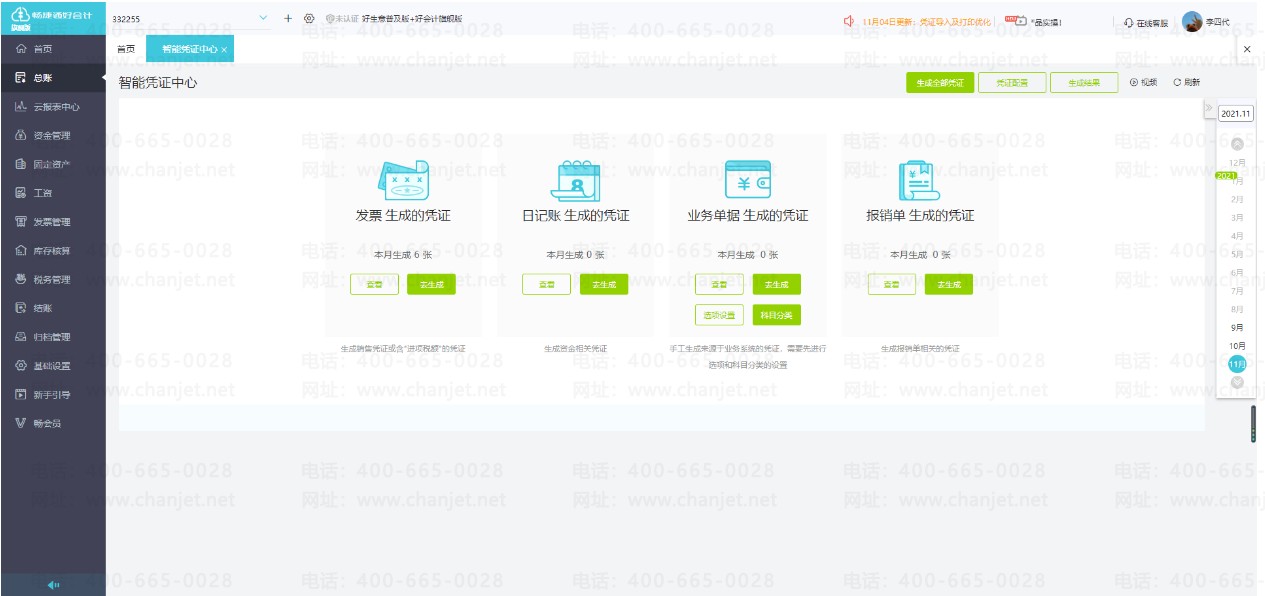Close the 智能凭证中心 tab

pyautogui.click(x=224, y=49)
